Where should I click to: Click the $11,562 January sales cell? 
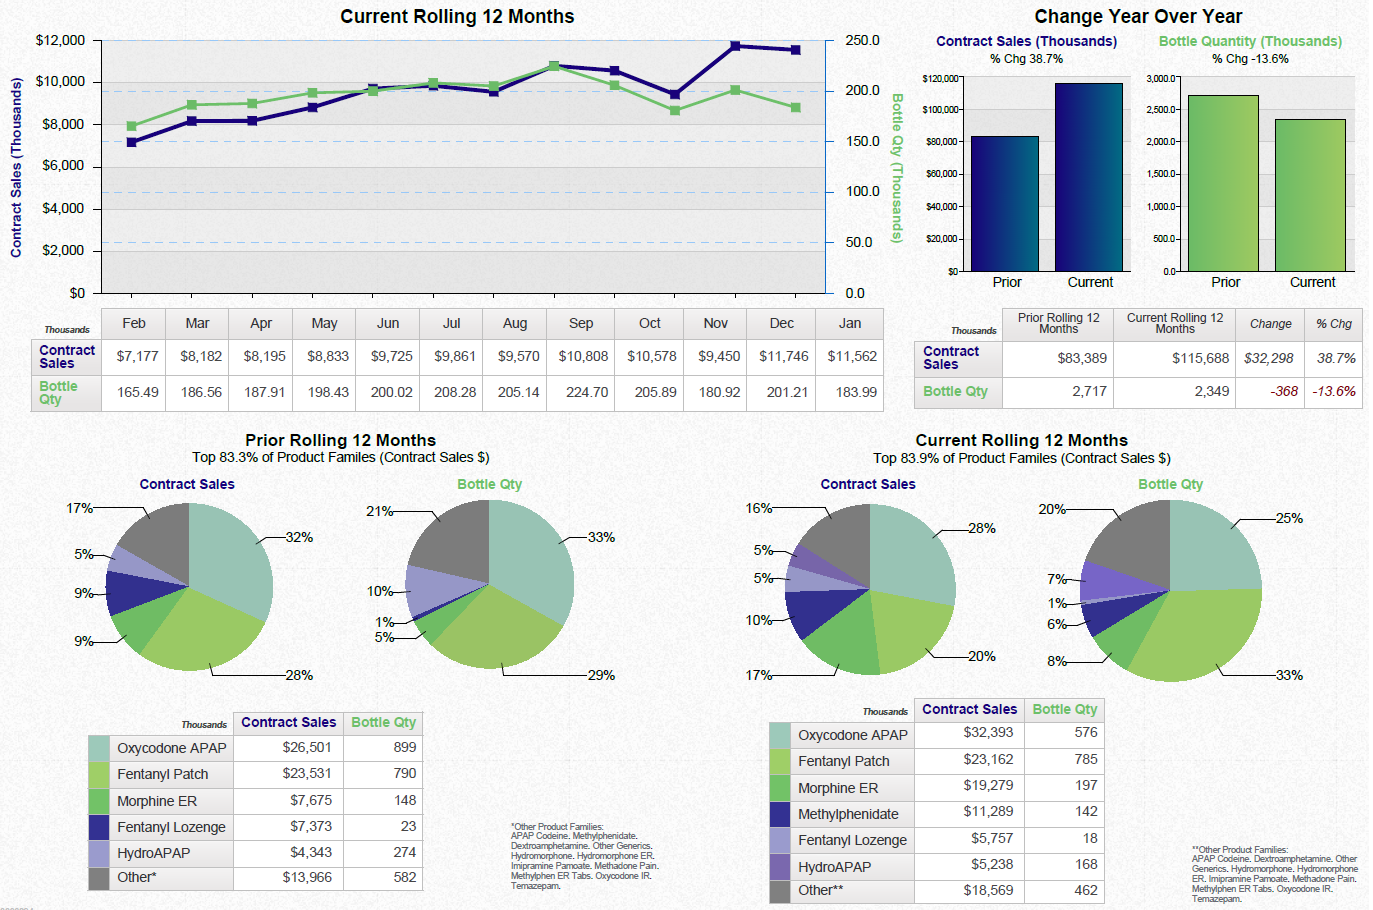(849, 357)
